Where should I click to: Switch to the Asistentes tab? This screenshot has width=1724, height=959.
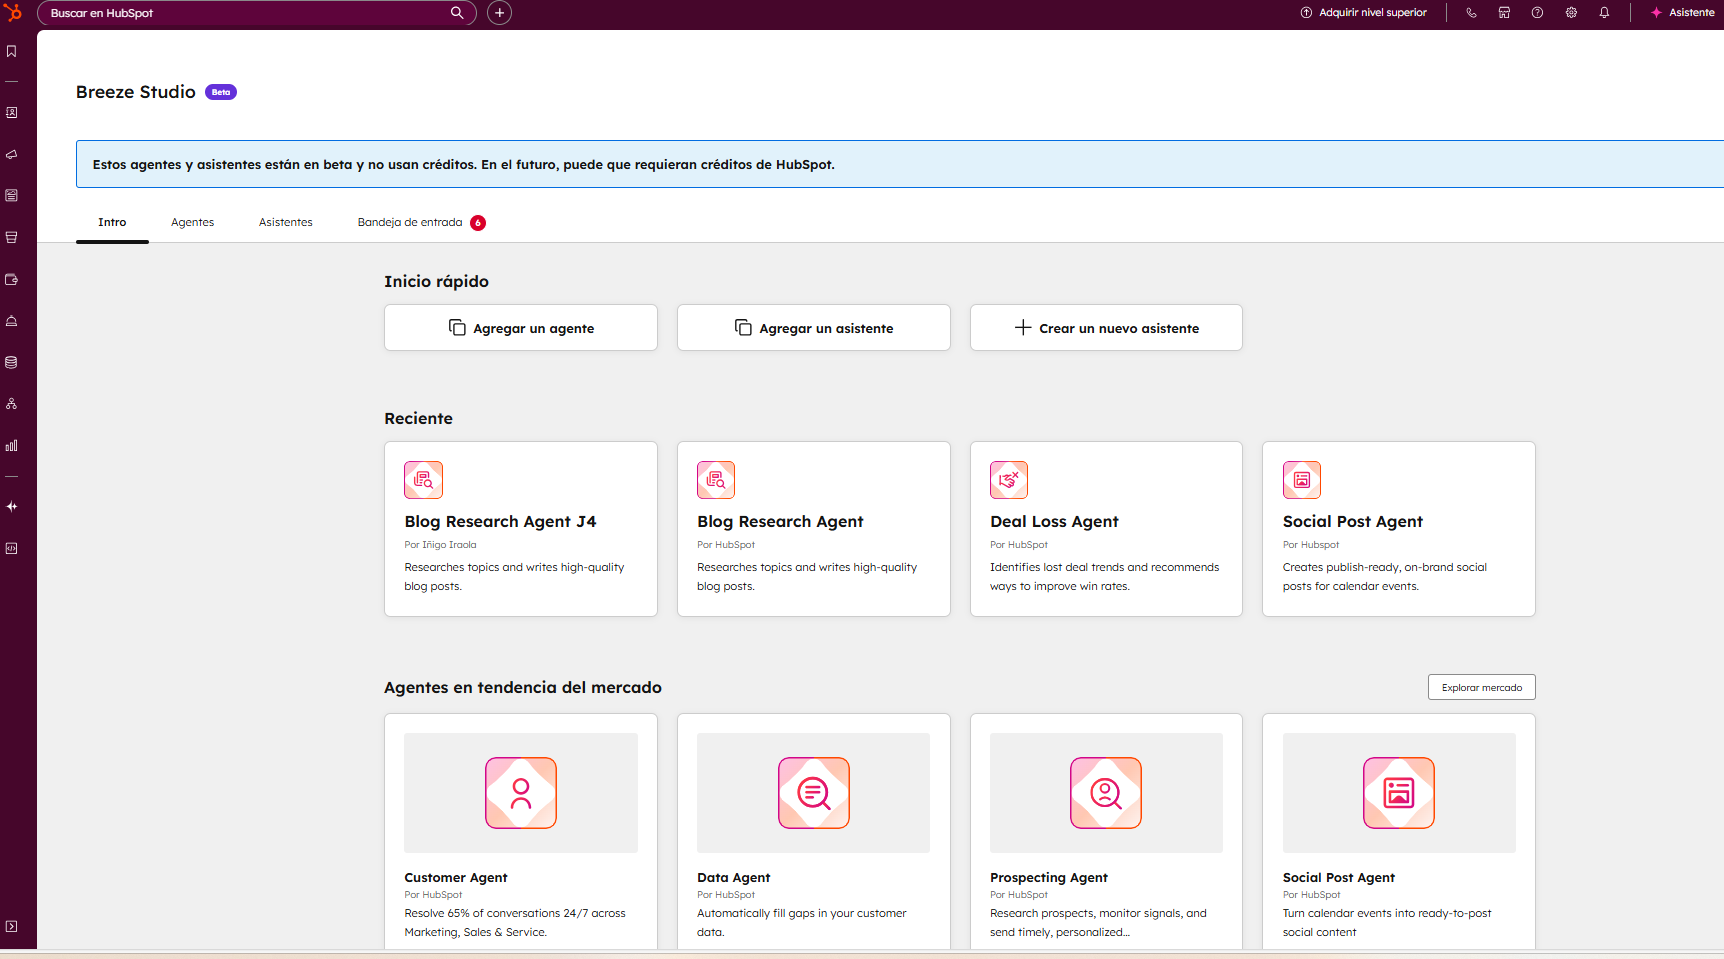285,222
